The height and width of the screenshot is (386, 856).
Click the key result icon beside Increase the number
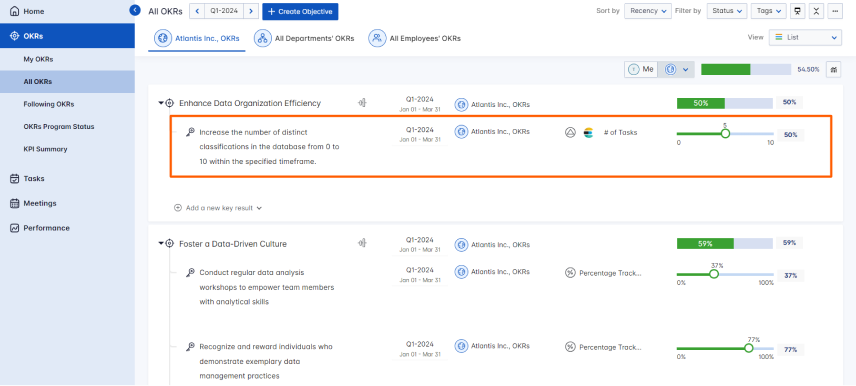(191, 132)
